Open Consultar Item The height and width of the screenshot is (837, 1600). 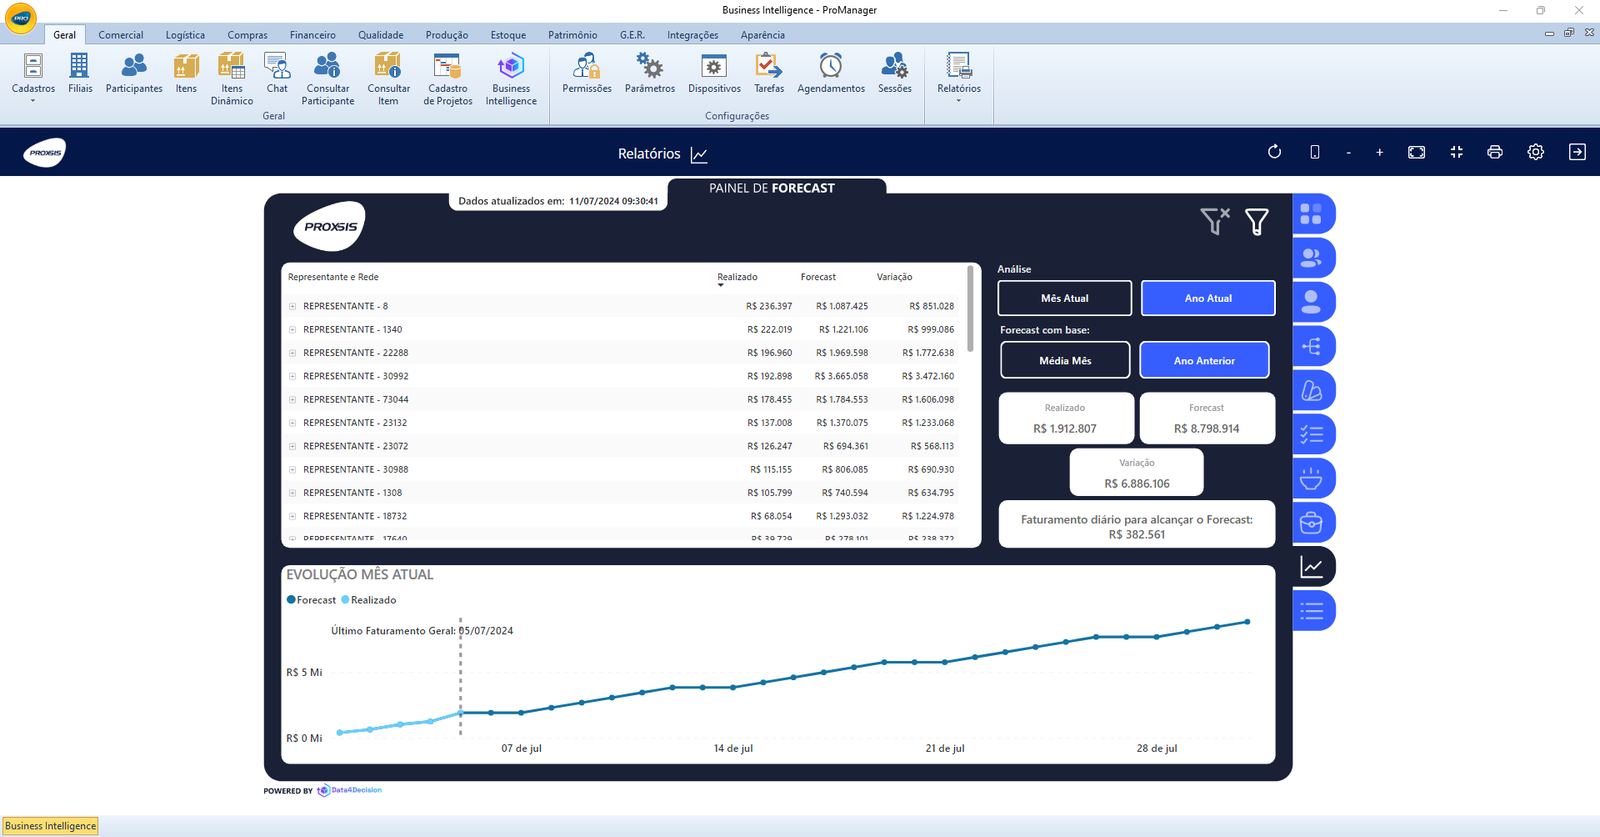(x=388, y=79)
